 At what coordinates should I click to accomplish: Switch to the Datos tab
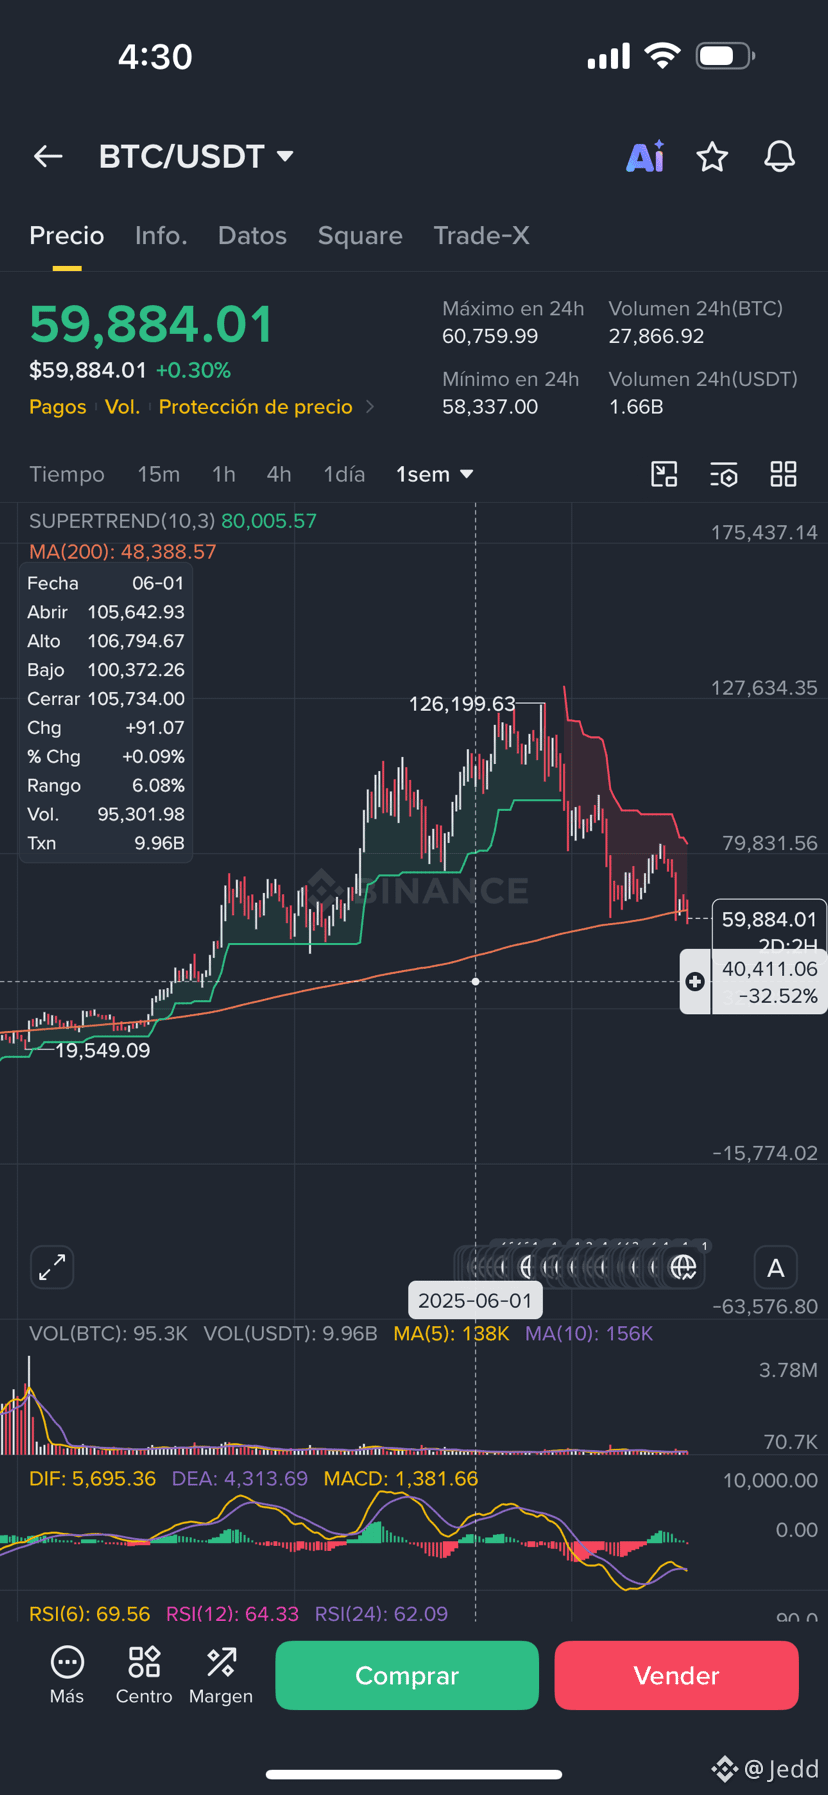point(252,236)
